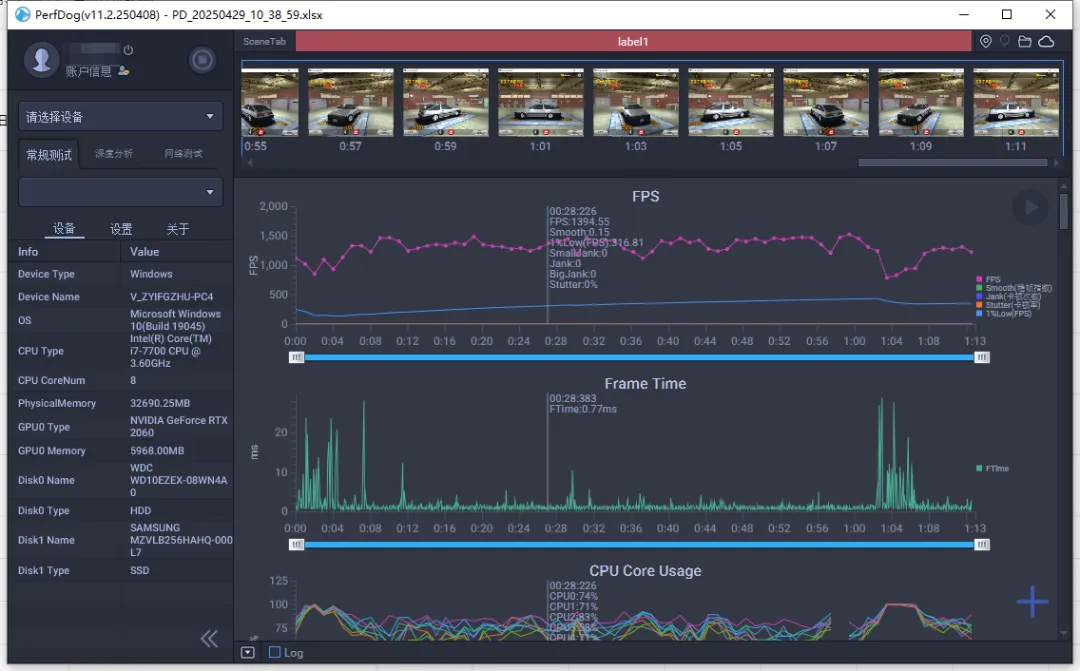Click FPS chart range slider right handle

tap(982, 358)
